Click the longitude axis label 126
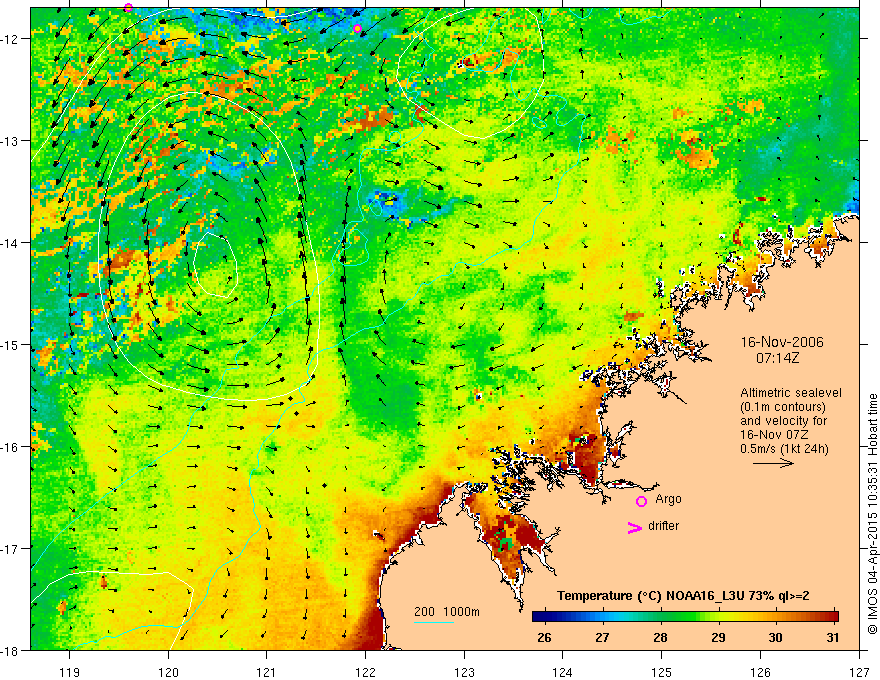Viewport: 880px width, 680px height. tap(760, 673)
